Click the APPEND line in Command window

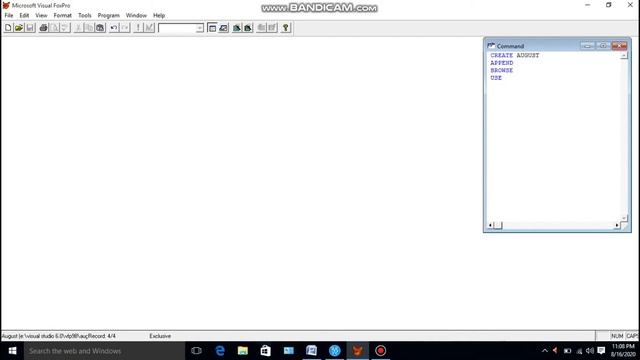502,63
